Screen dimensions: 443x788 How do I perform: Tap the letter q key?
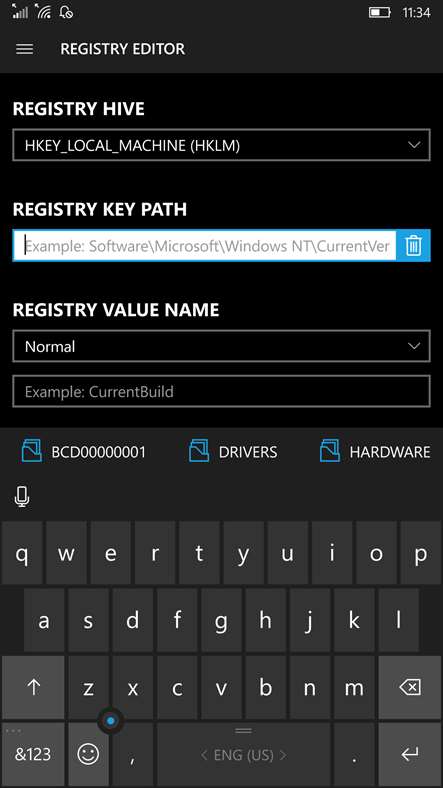click(22, 553)
